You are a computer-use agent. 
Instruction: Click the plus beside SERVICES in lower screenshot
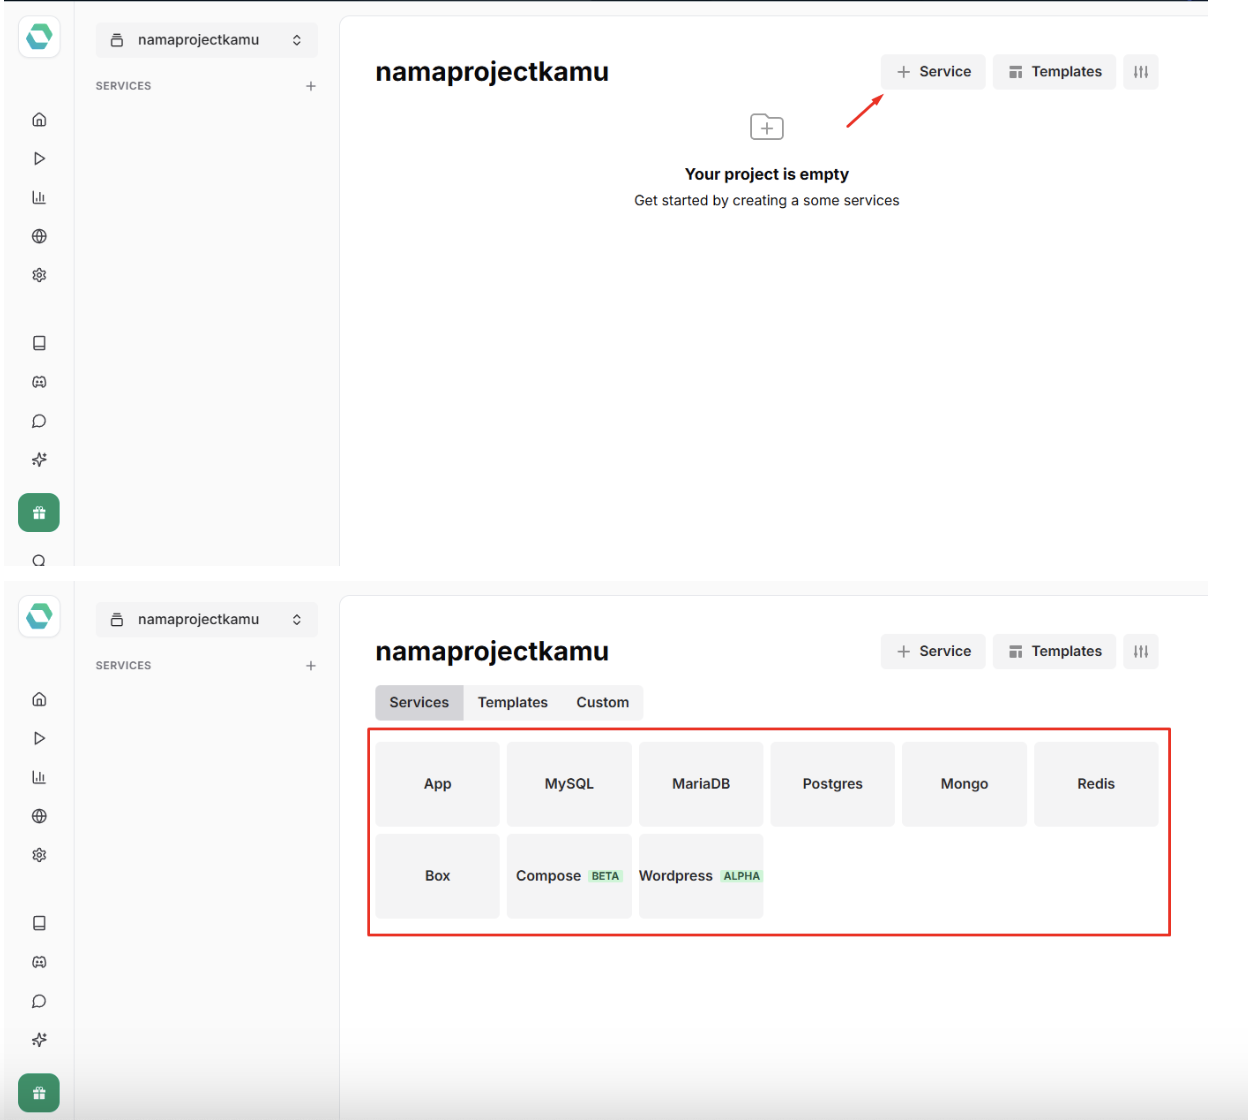311,666
